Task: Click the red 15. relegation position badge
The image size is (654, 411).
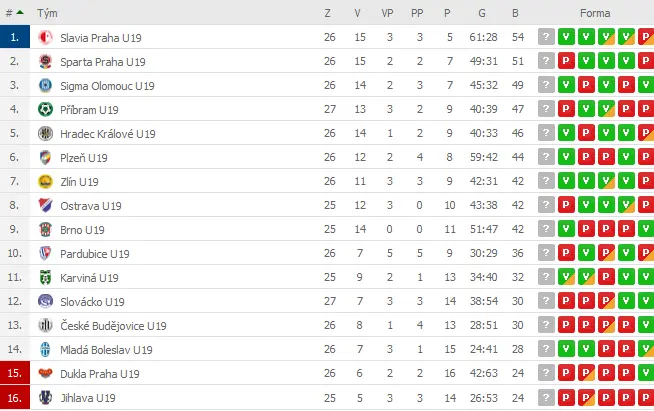Action: click(x=15, y=373)
